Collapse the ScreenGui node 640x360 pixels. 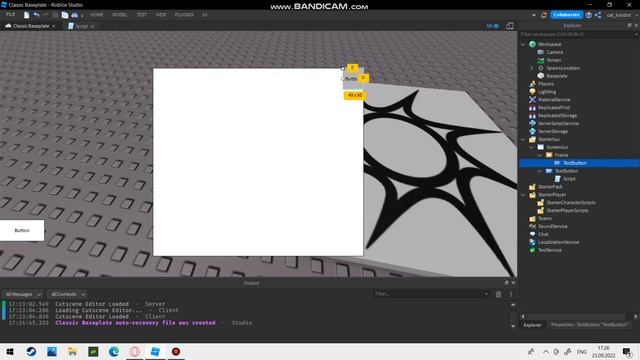click(531, 147)
